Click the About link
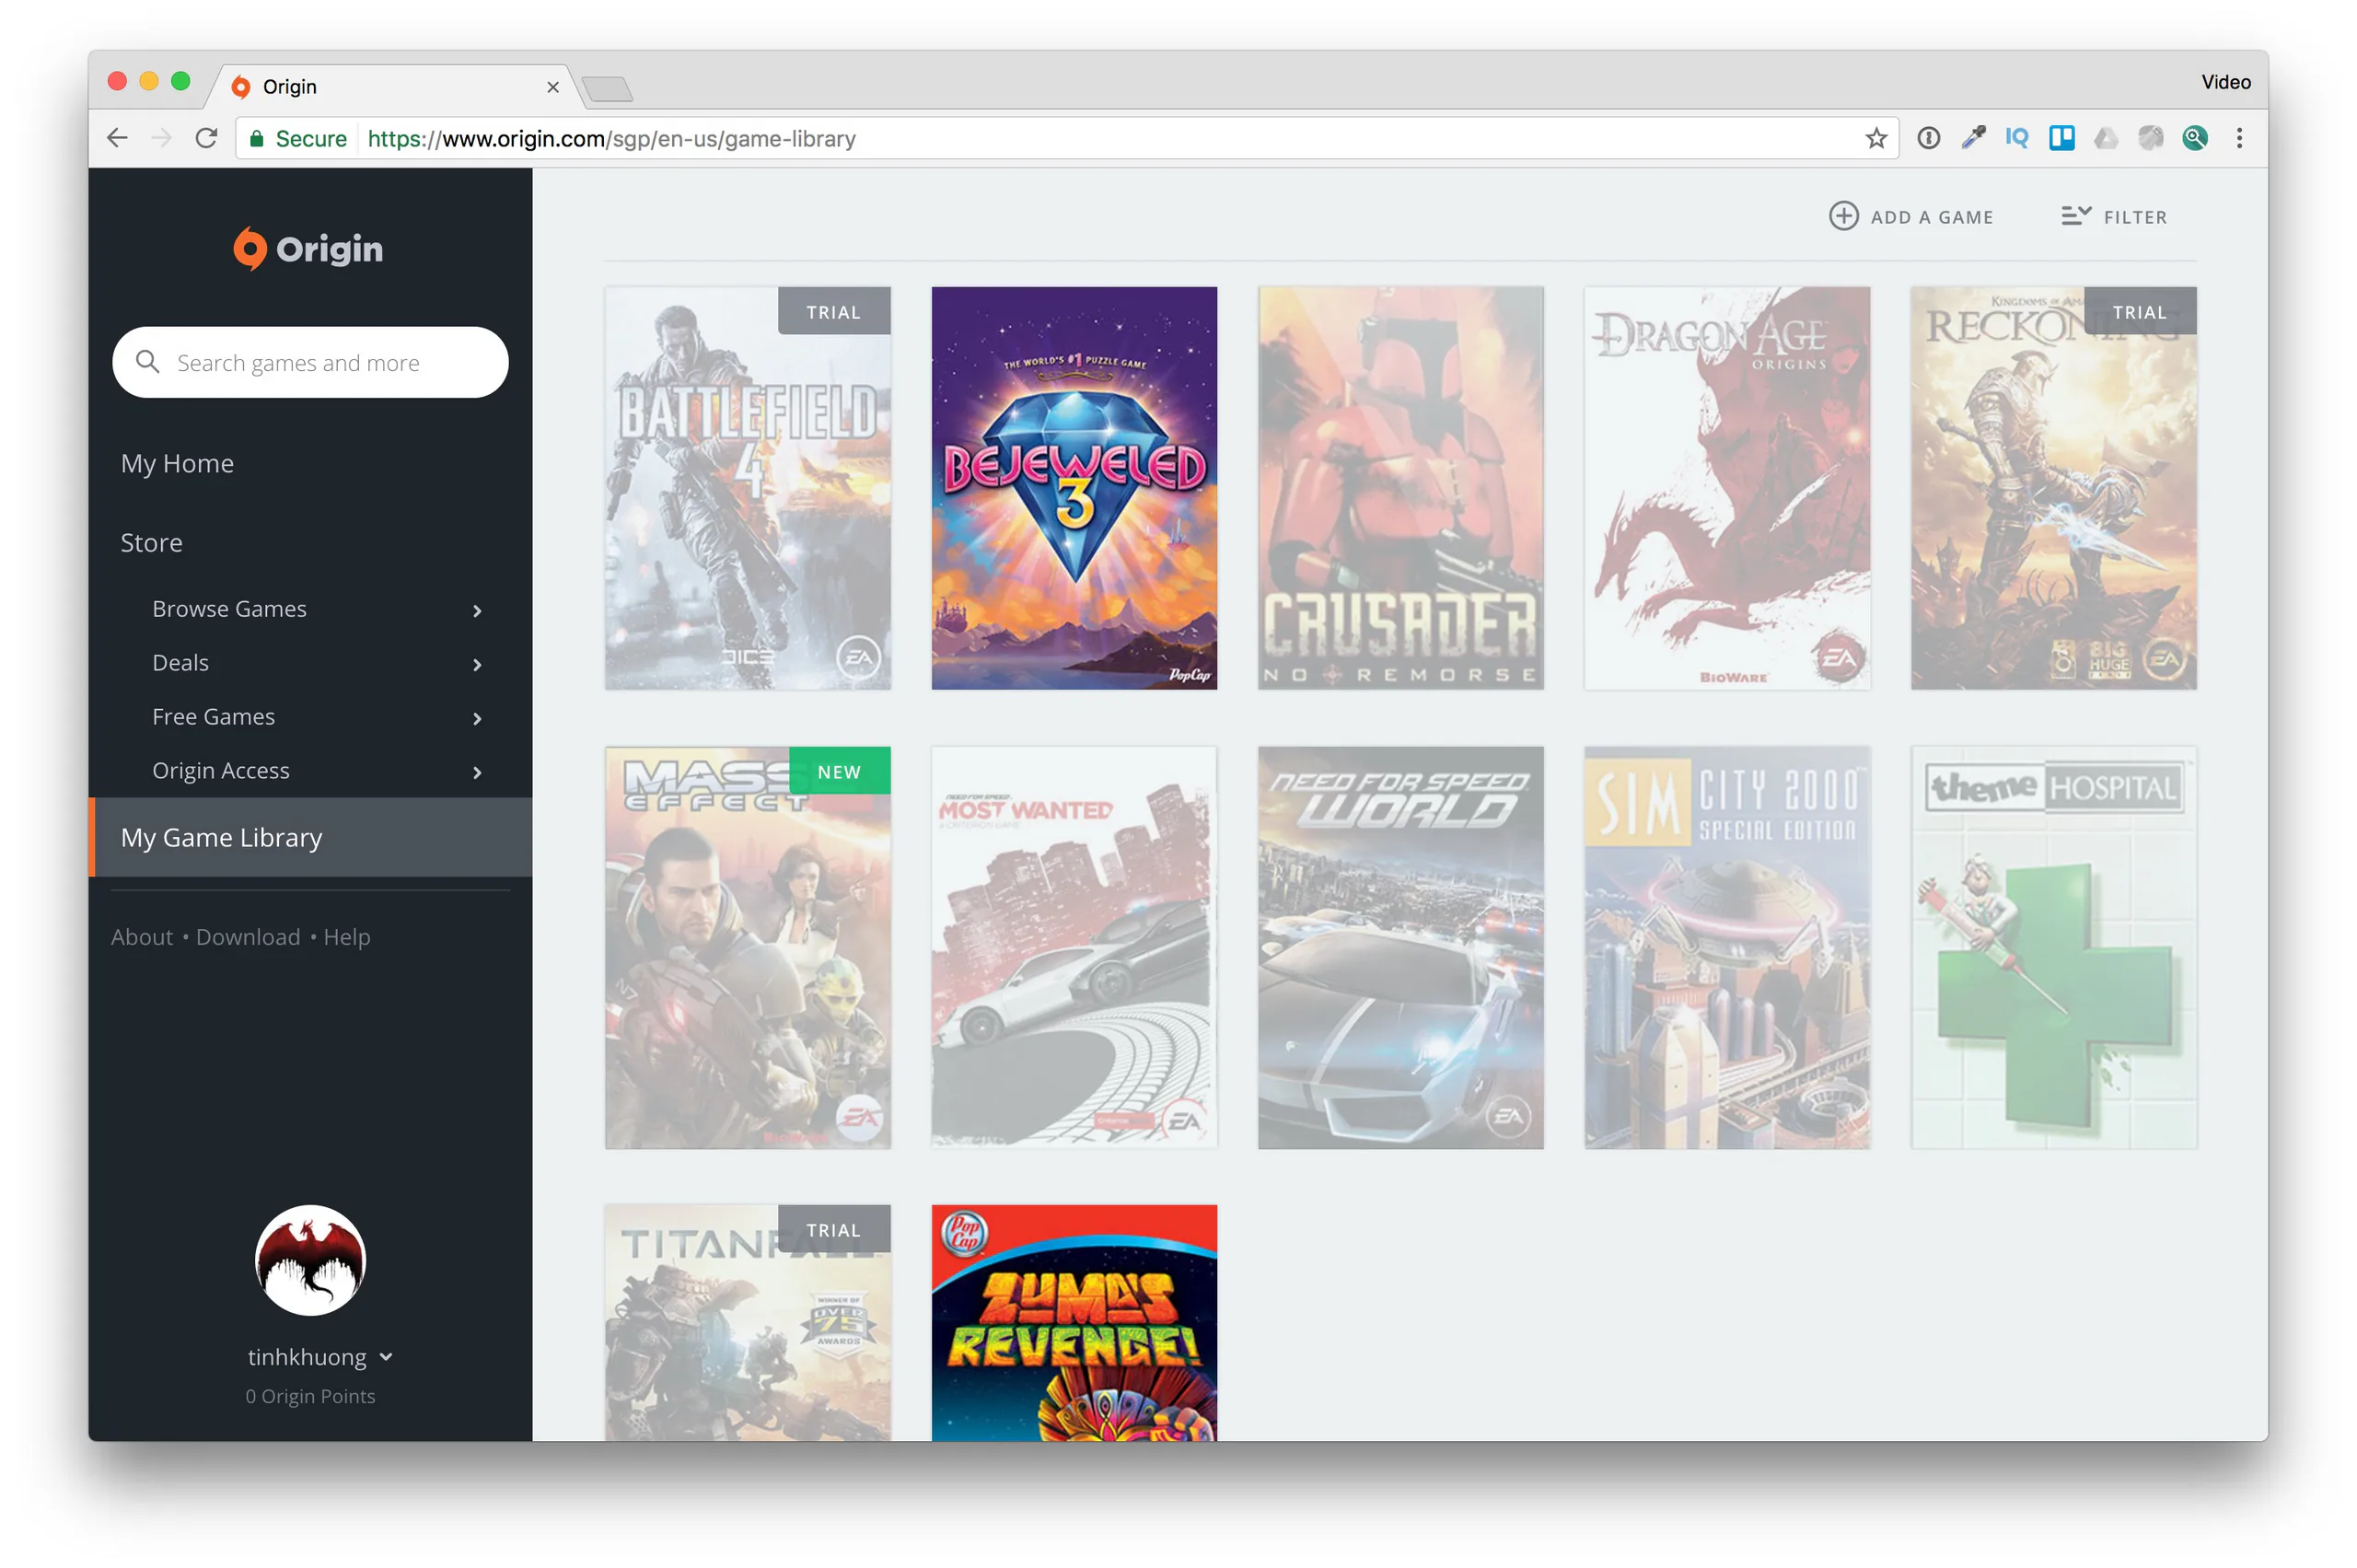Image resolution: width=2357 pixels, height=1568 pixels. pos(142,936)
